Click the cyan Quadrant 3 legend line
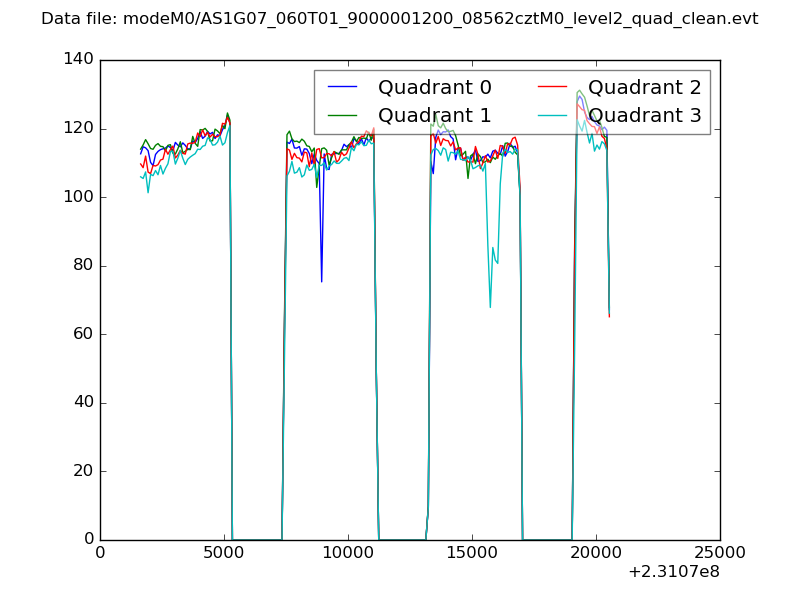Viewport: 800px width, 600px height. coord(552,116)
